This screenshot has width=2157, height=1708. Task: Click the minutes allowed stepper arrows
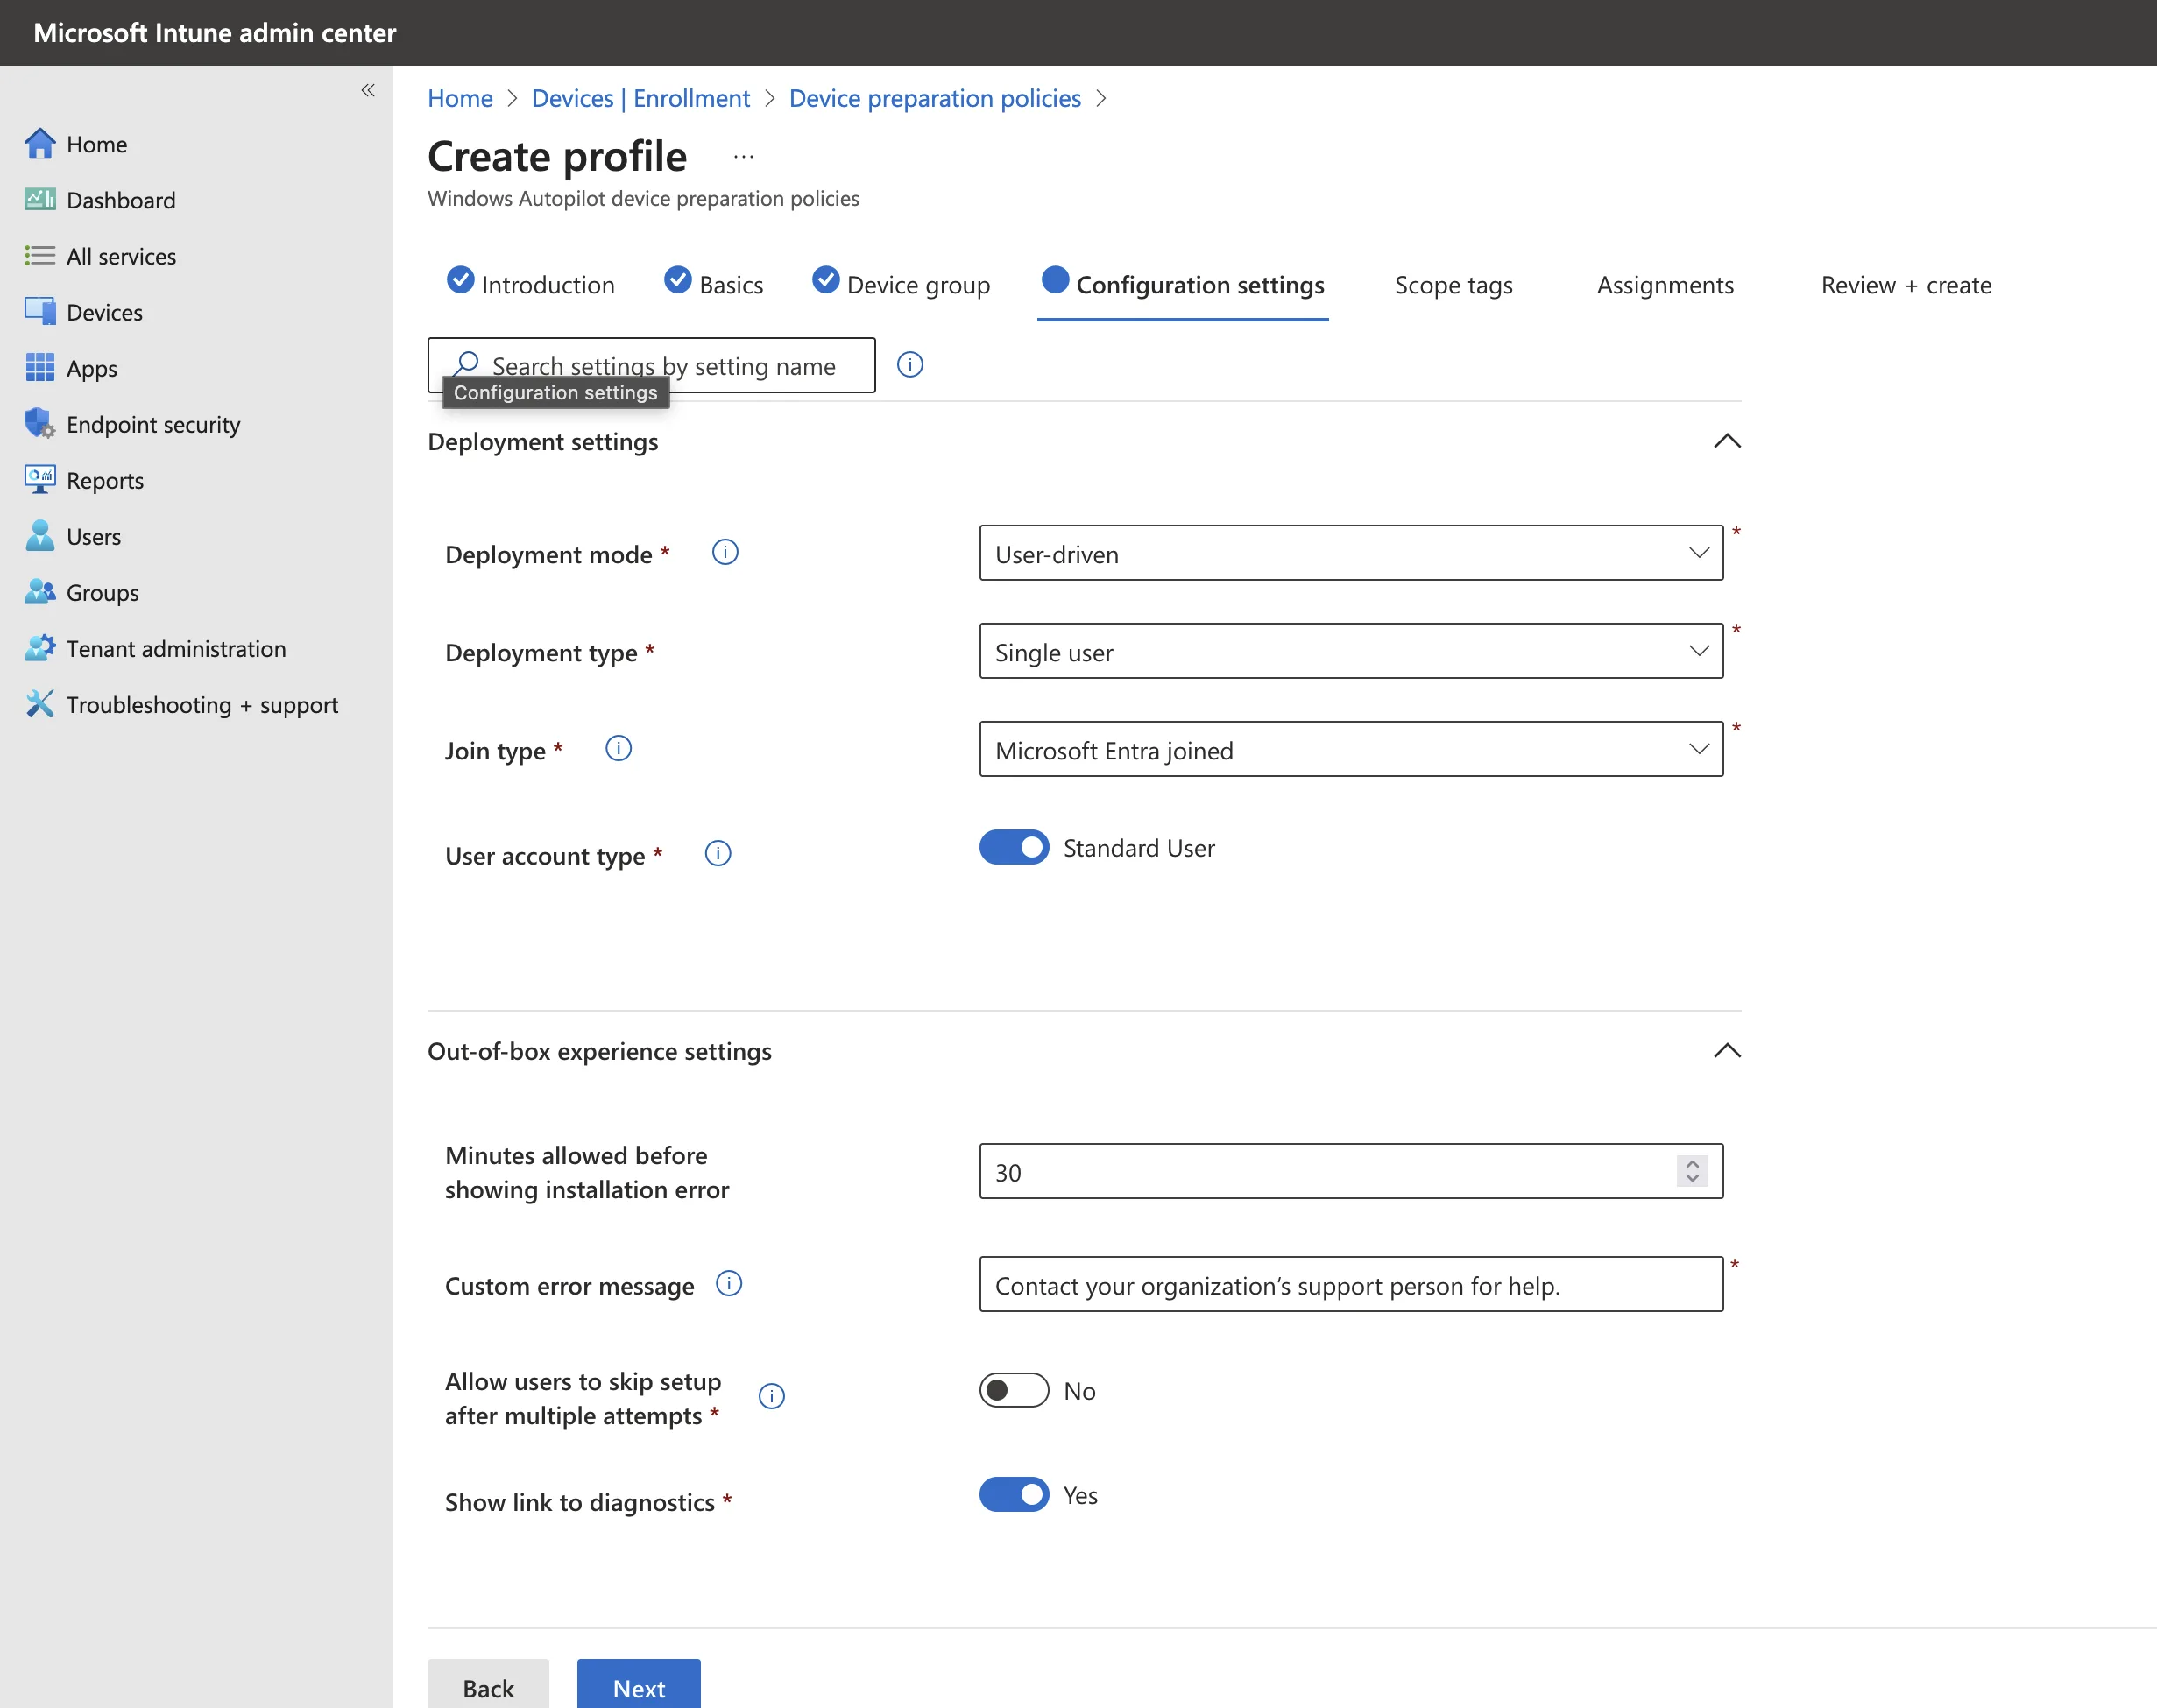point(1691,1171)
